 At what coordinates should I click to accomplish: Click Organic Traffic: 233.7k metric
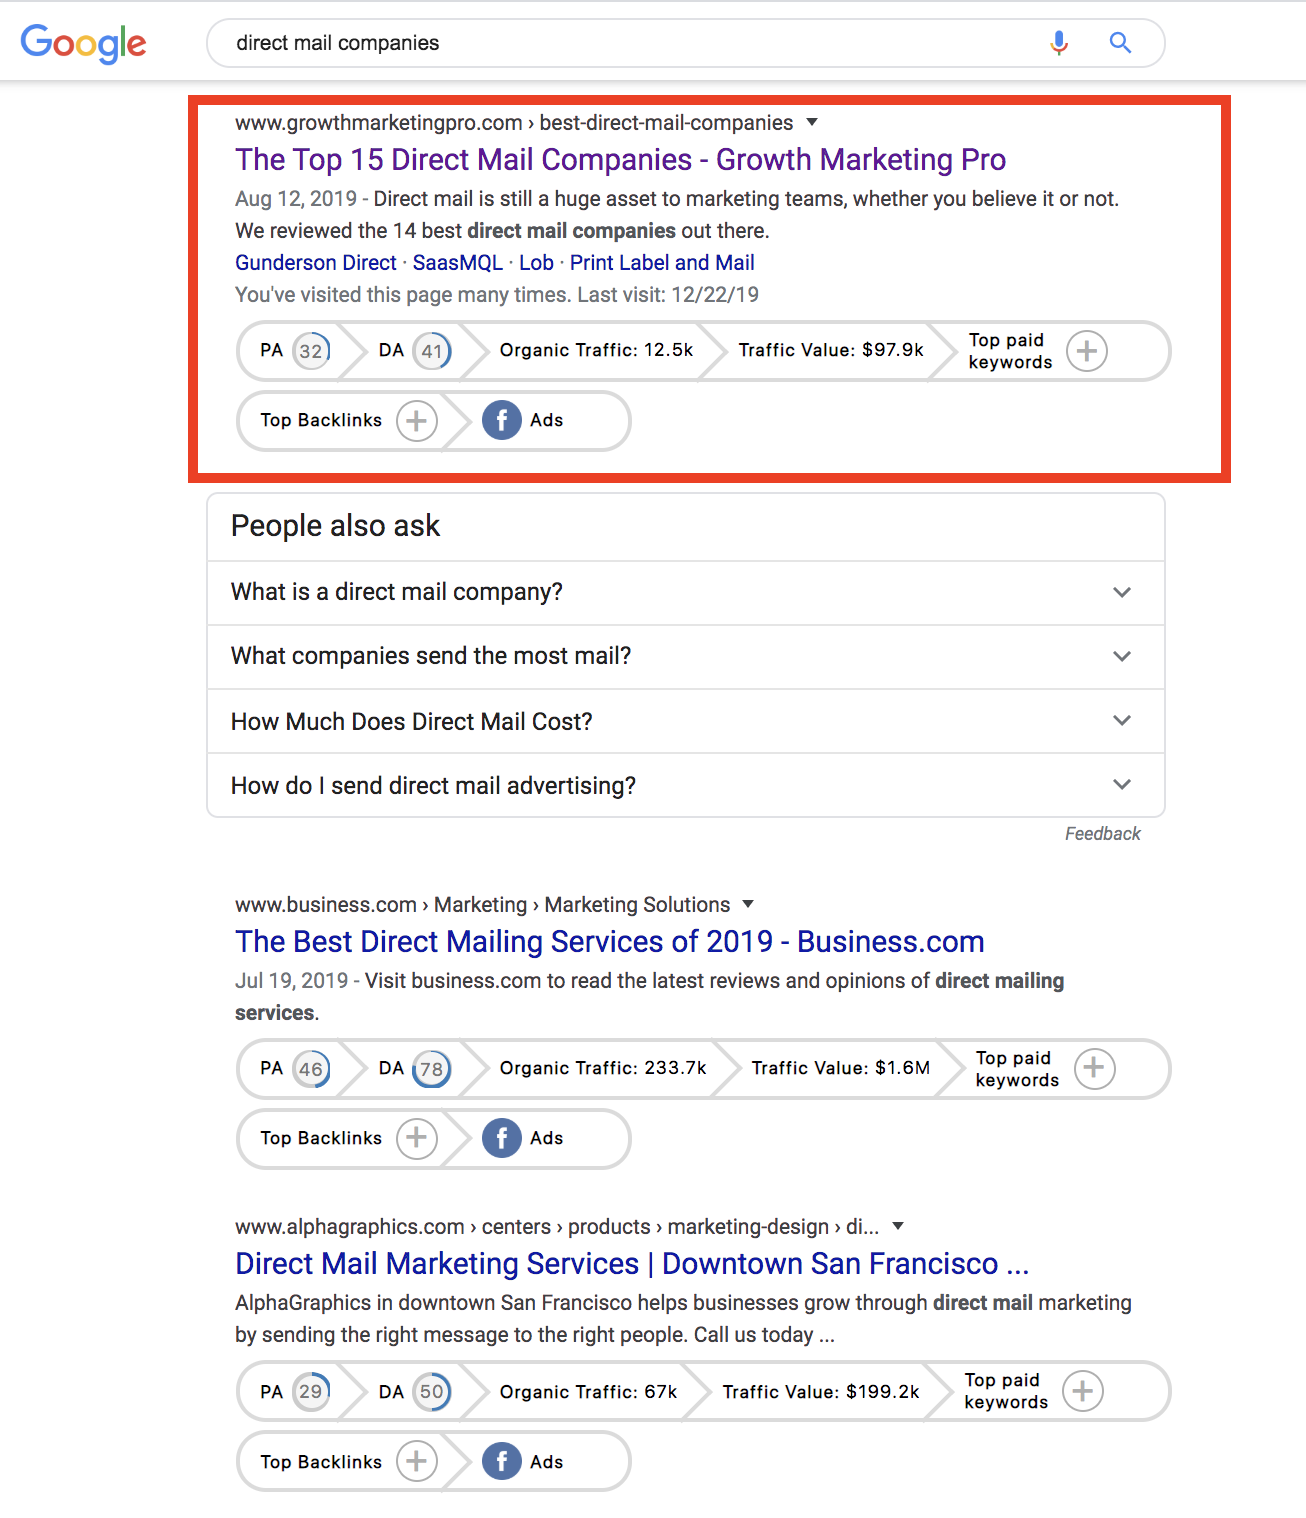603,1068
